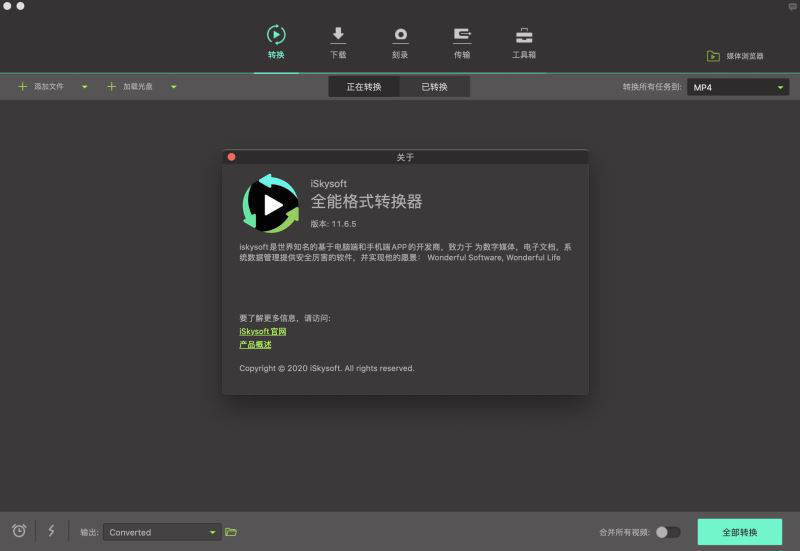Open the MP4 output format dropdown
Image resolution: width=800 pixels, height=551 pixels.
coord(738,87)
